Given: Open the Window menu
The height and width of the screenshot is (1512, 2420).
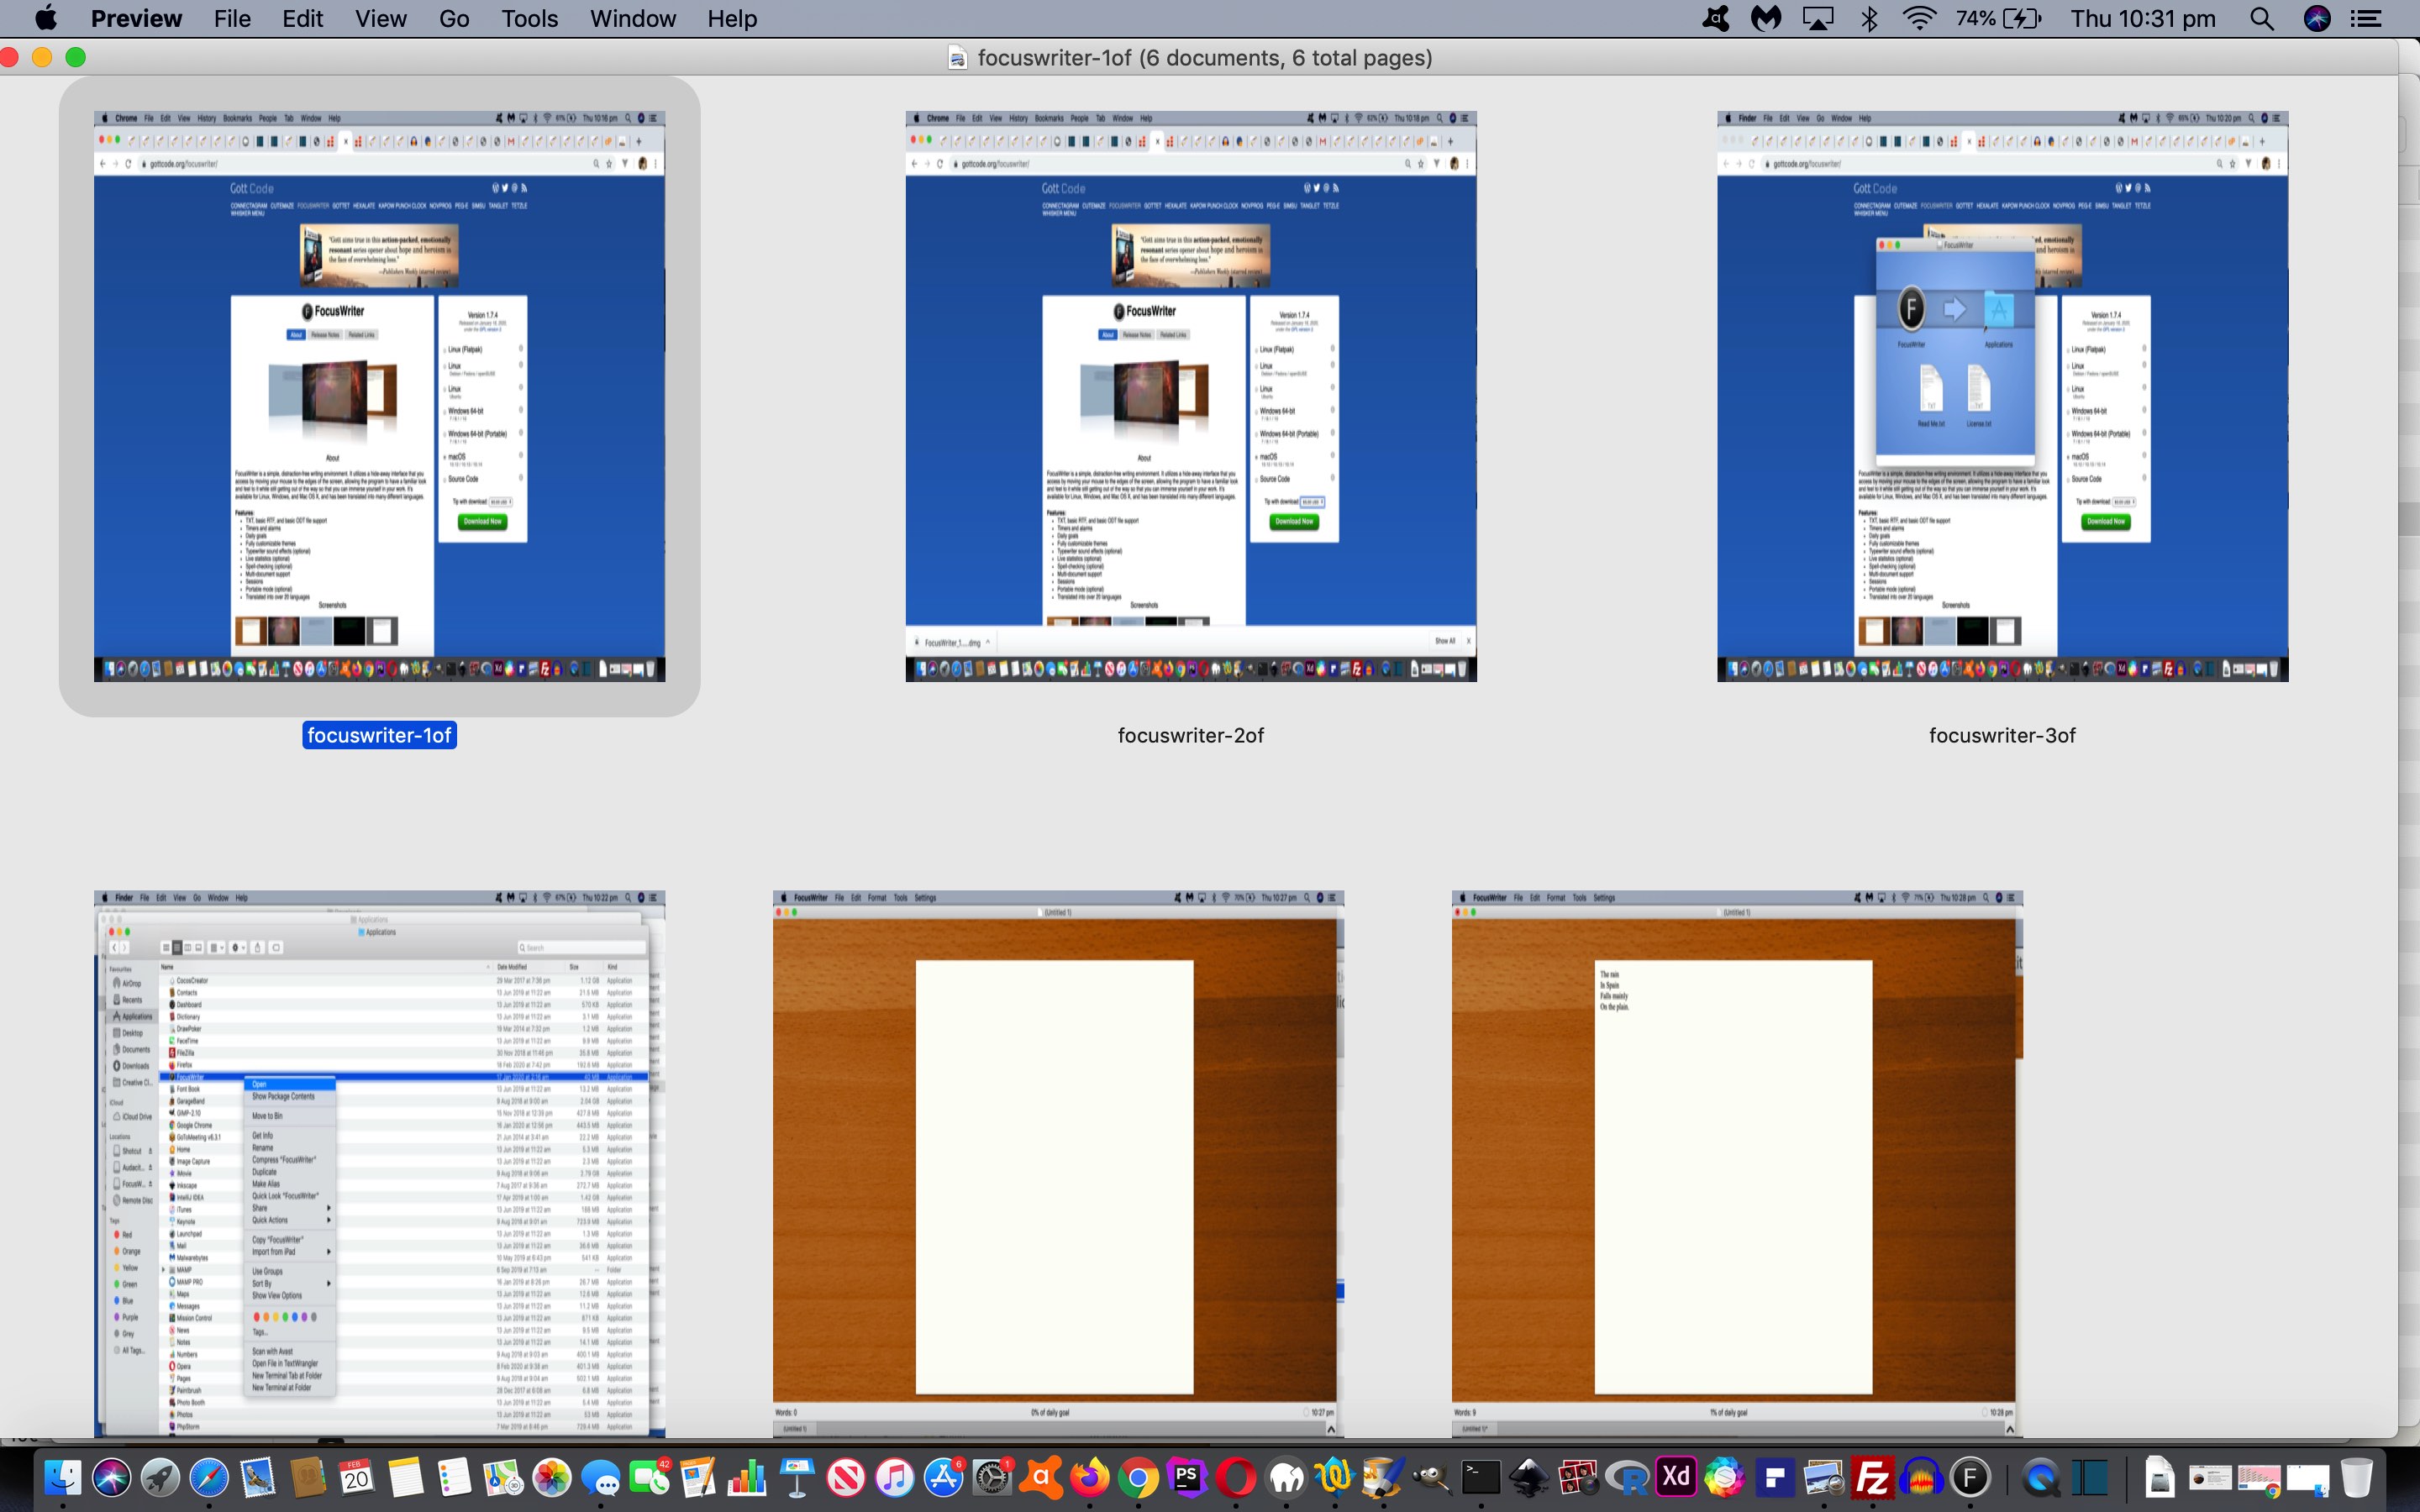Looking at the screenshot, I should click(x=633, y=18).
